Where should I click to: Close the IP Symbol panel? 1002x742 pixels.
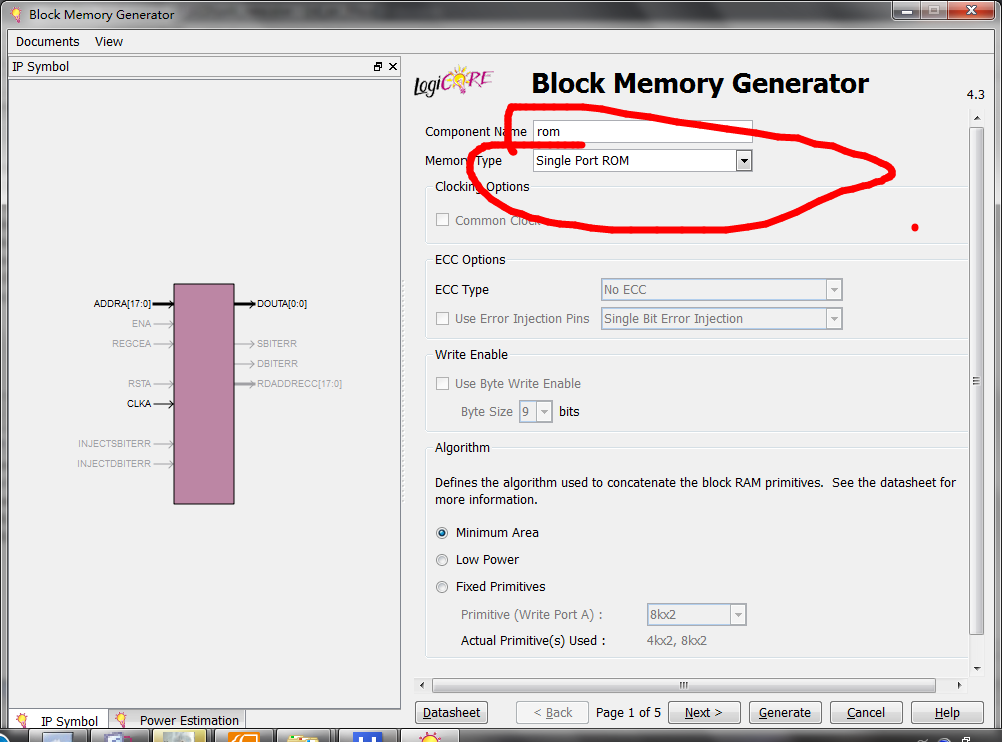pos(393,66)
